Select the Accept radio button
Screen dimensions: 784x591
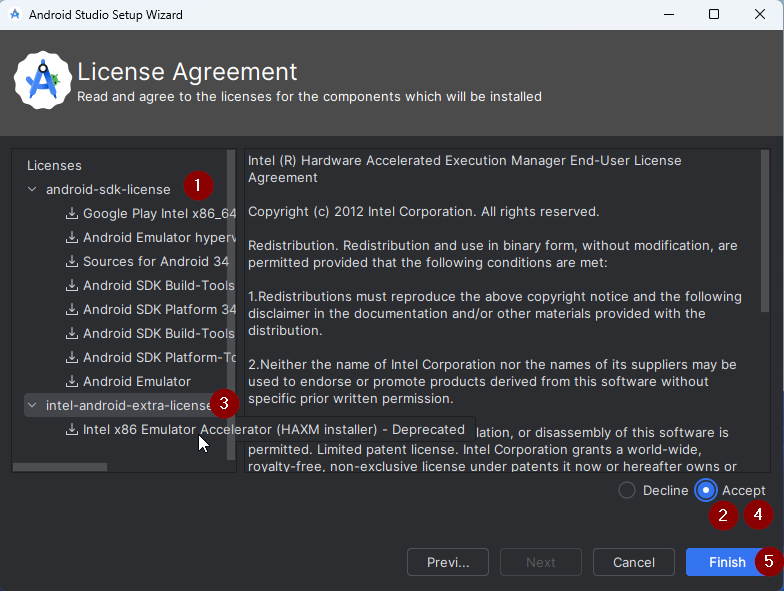706,490
